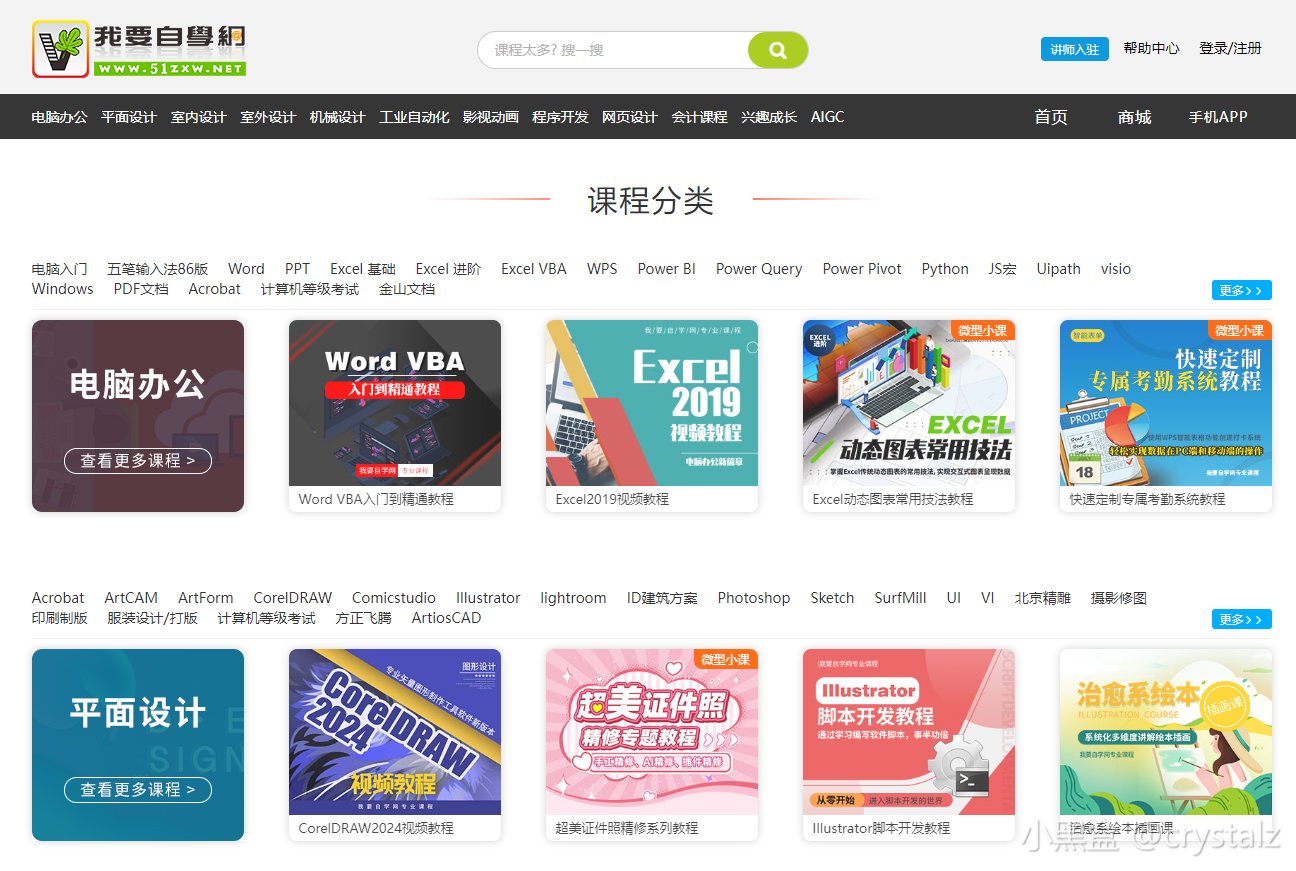Open the Photoshop category link
The height and width of the screenshot is (871, 1296).
click(753, 597)
